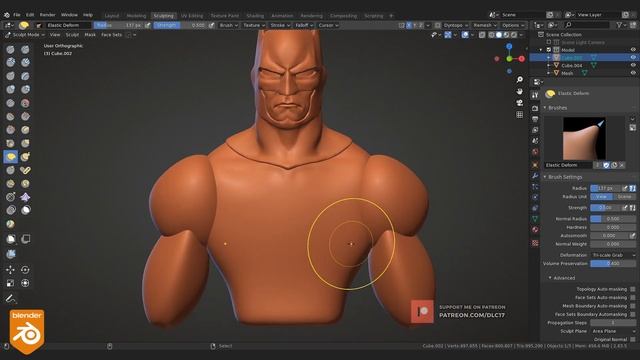Switch to the Shading workspace tab
Screen dimensions: 640x360
[255, 16]
